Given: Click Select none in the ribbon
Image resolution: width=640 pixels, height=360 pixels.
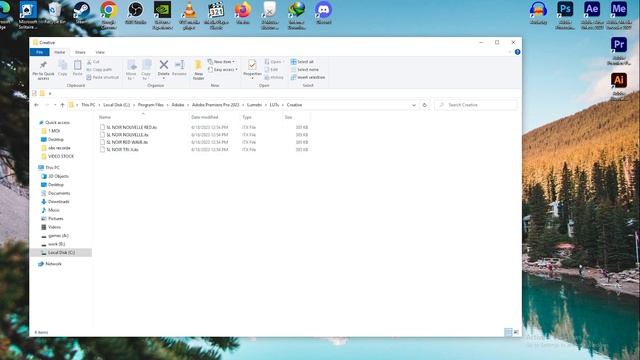Looking at the screenshot, I should click(304, 69).
